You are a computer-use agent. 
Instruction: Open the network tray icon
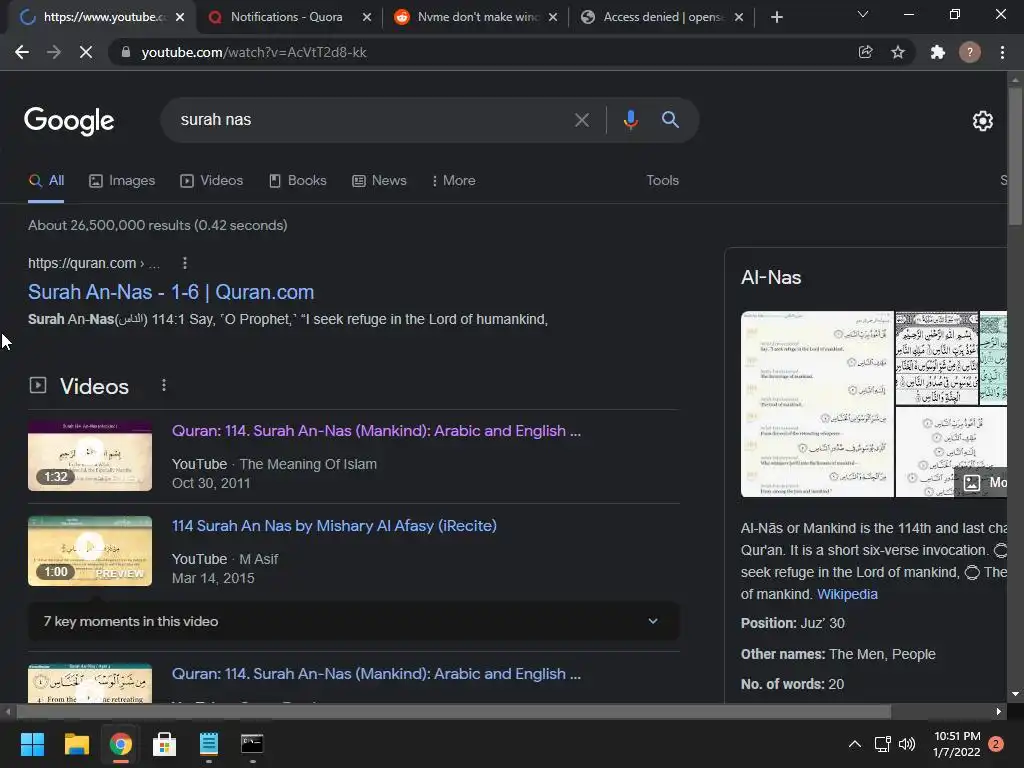click(x=882, y=744)
